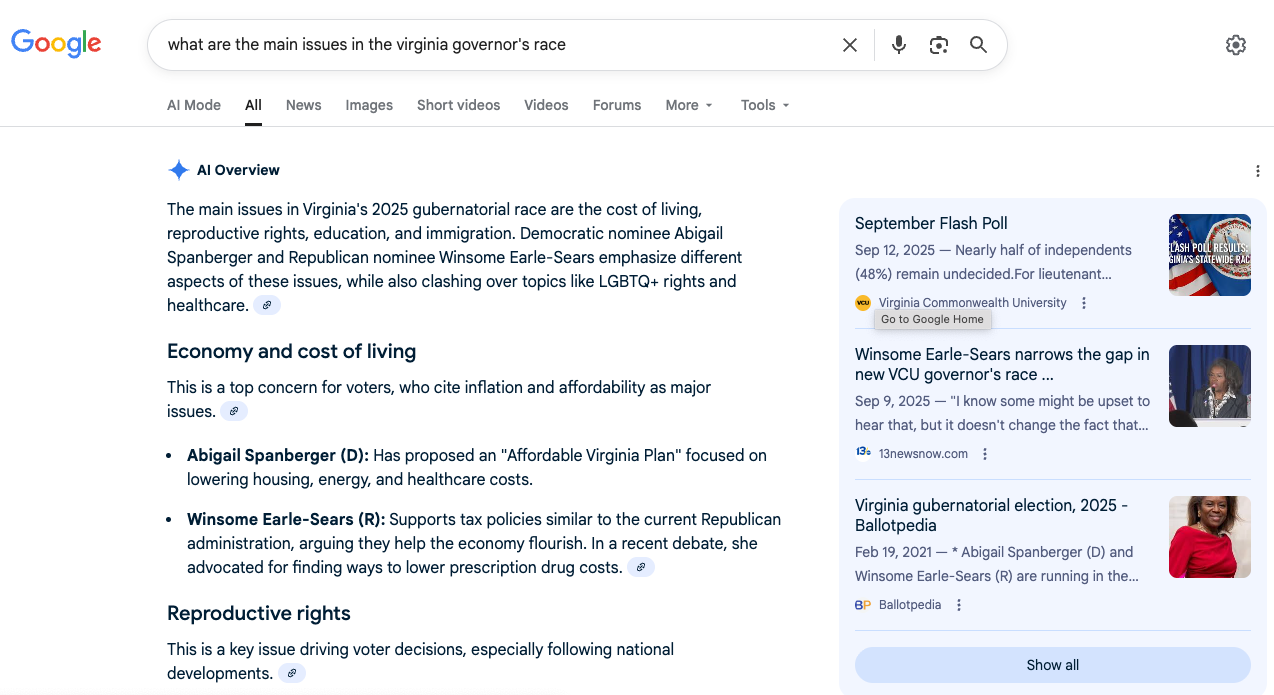Expand the More search filters dropdown

point(689,105)
